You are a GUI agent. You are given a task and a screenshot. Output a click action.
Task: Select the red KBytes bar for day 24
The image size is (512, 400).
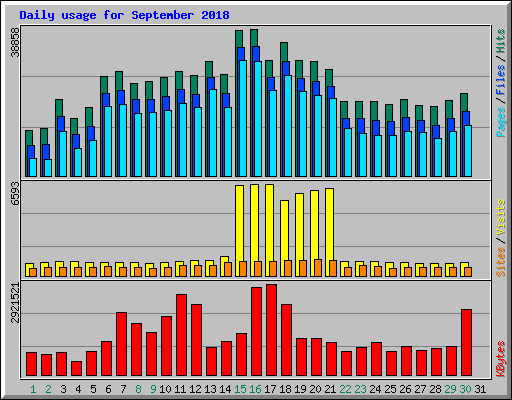376,359
